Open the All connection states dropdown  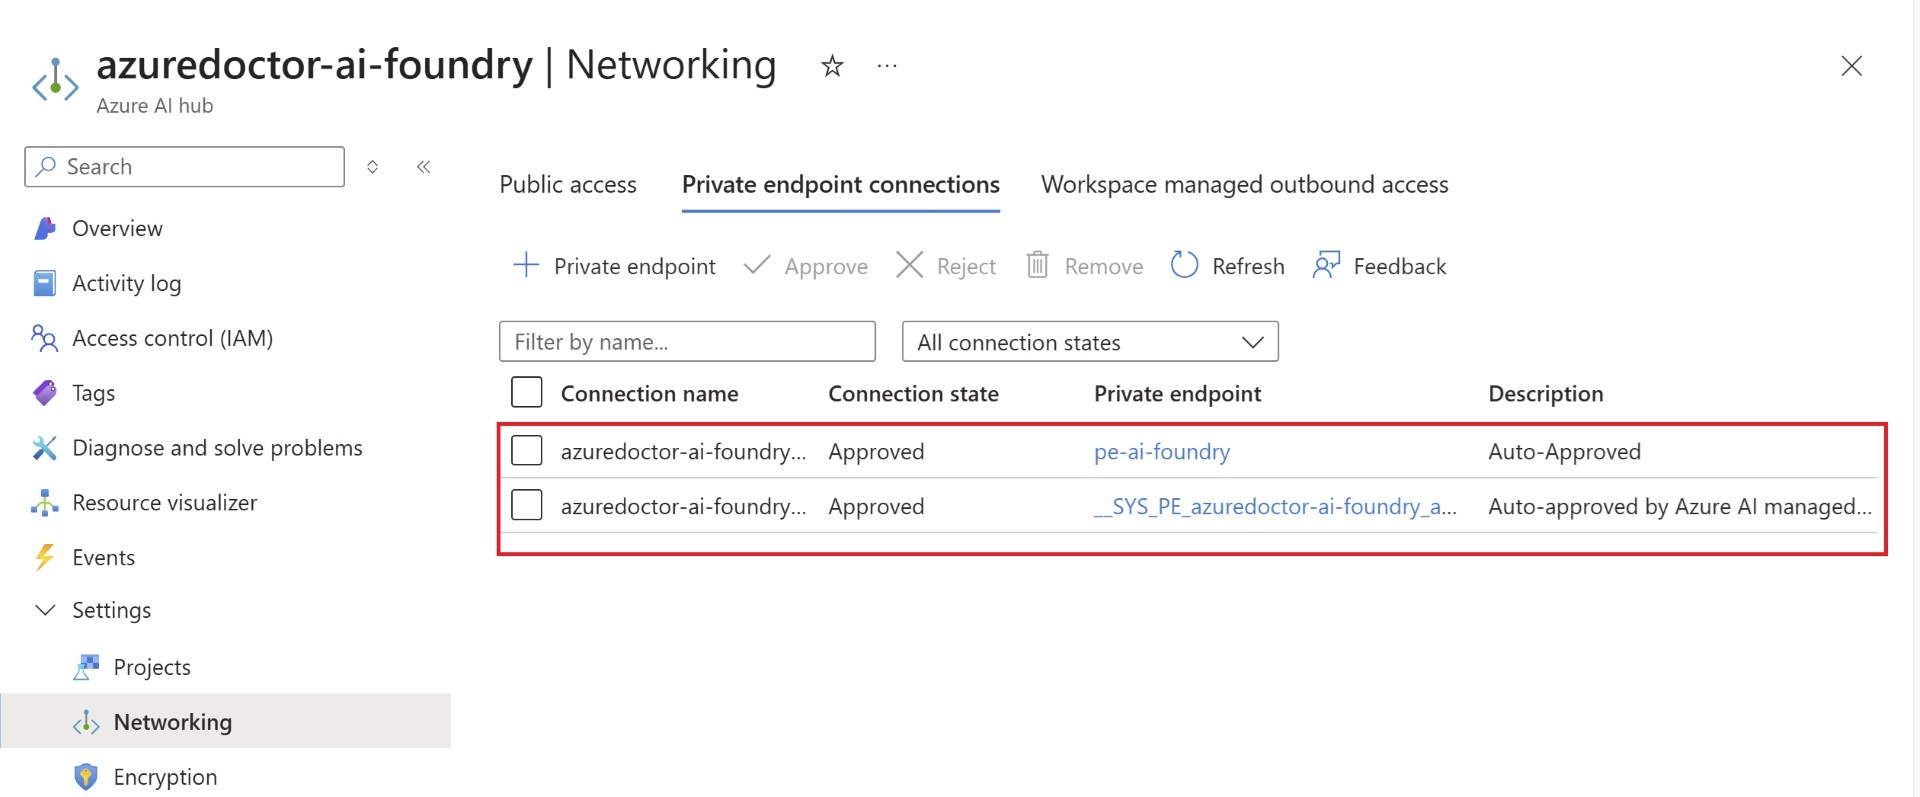pyautogui.click(x=1090, y=342)
